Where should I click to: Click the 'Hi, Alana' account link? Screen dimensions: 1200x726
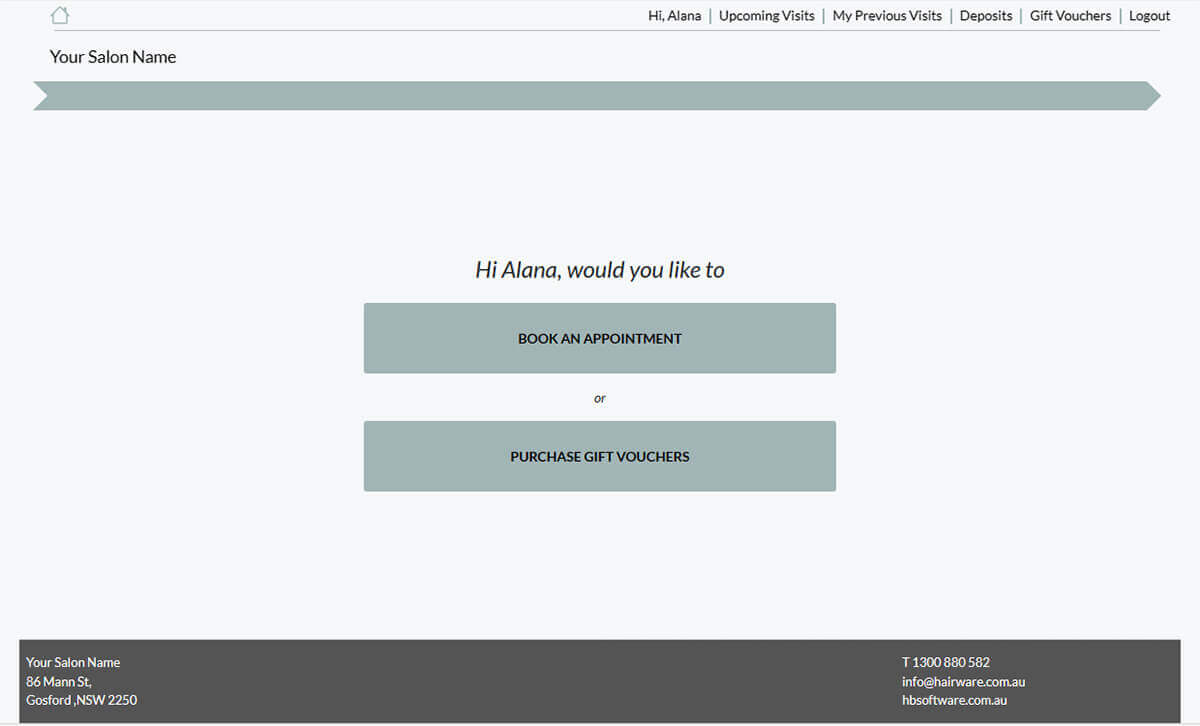click(x=674, y=16)
